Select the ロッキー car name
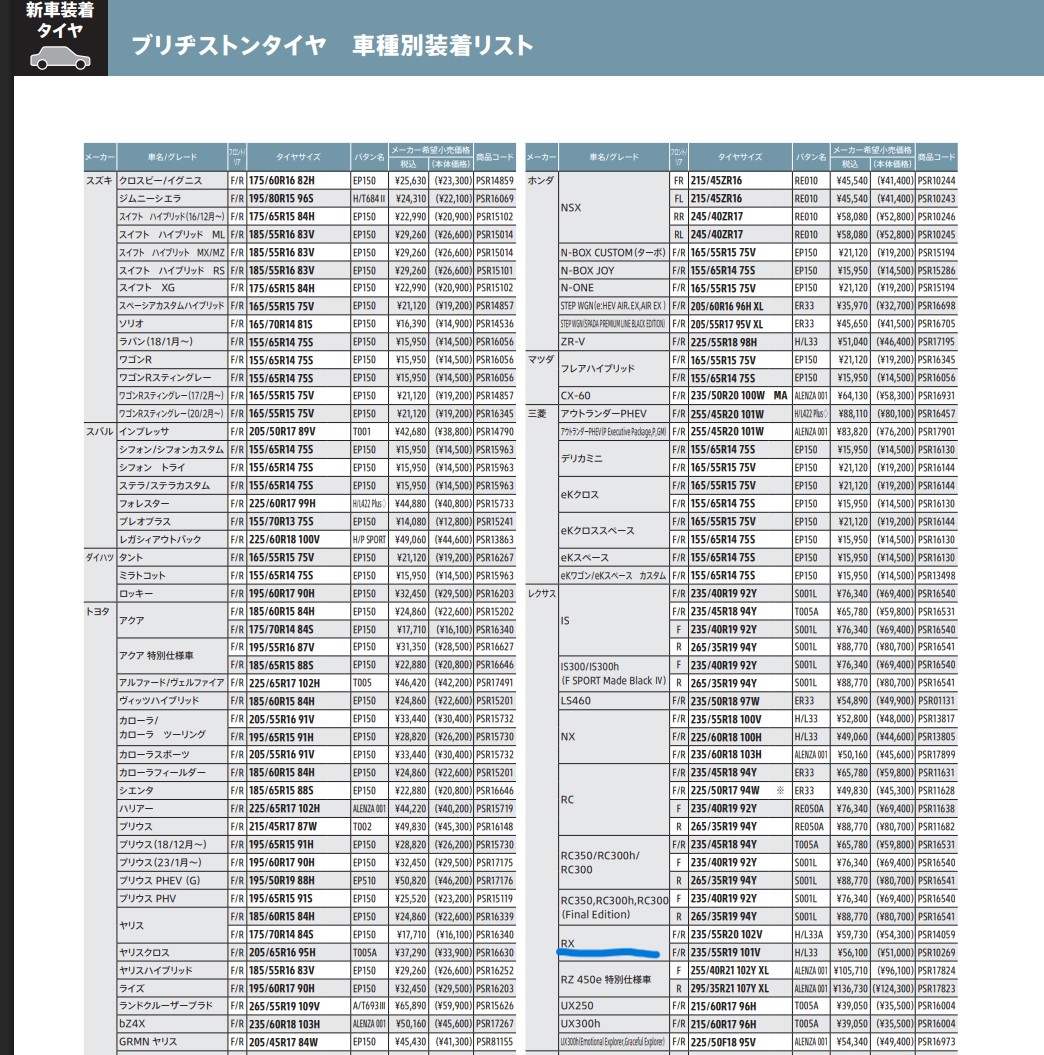 136,593
